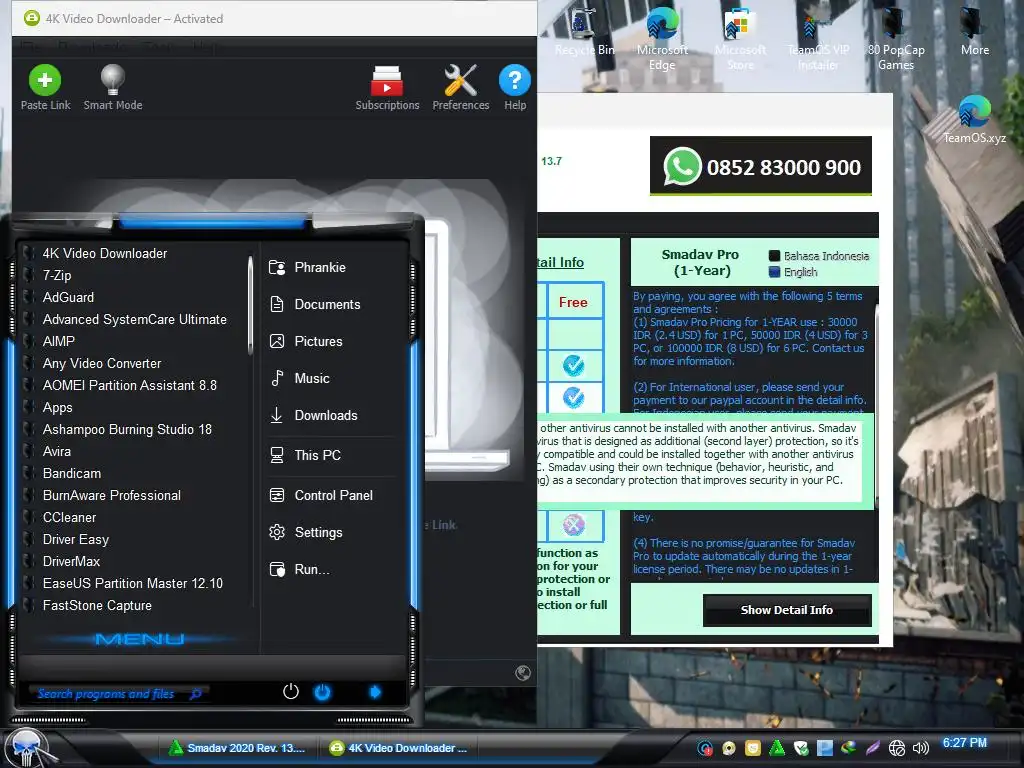Click the volume speaker tray icon

pos(921,748)
